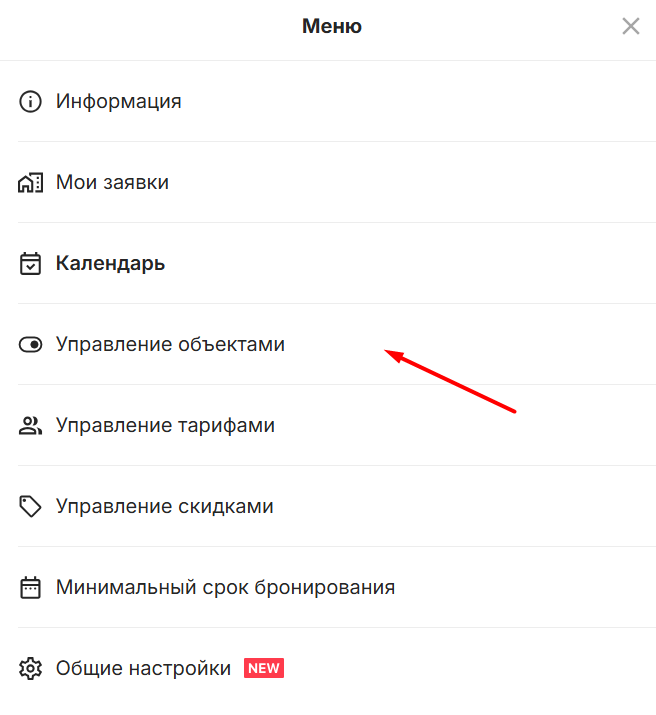656x715 pixels.
Task: Click the price tag icon for Управление скидками
Action: pos(30,507)
